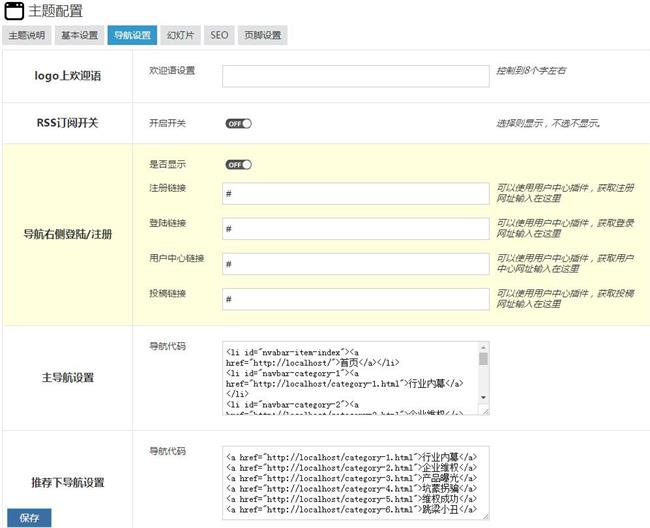Click the 获取注册网址 hint text
Screen dimensions: 650x528
point(565,193)
